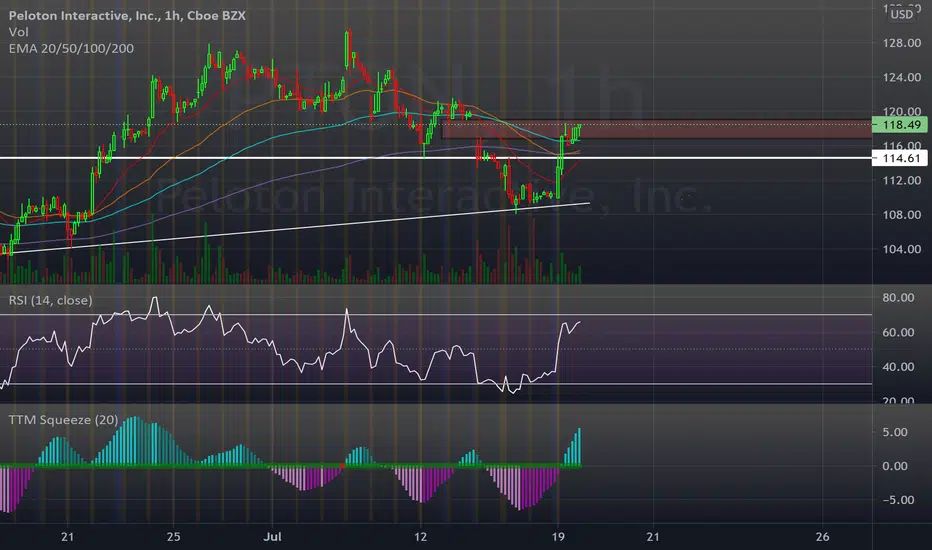This screenshot has width=932, height=550.
Task: Click the RSI 60.00 scale value
Action: pyautogui.click(x=898, y=332)
